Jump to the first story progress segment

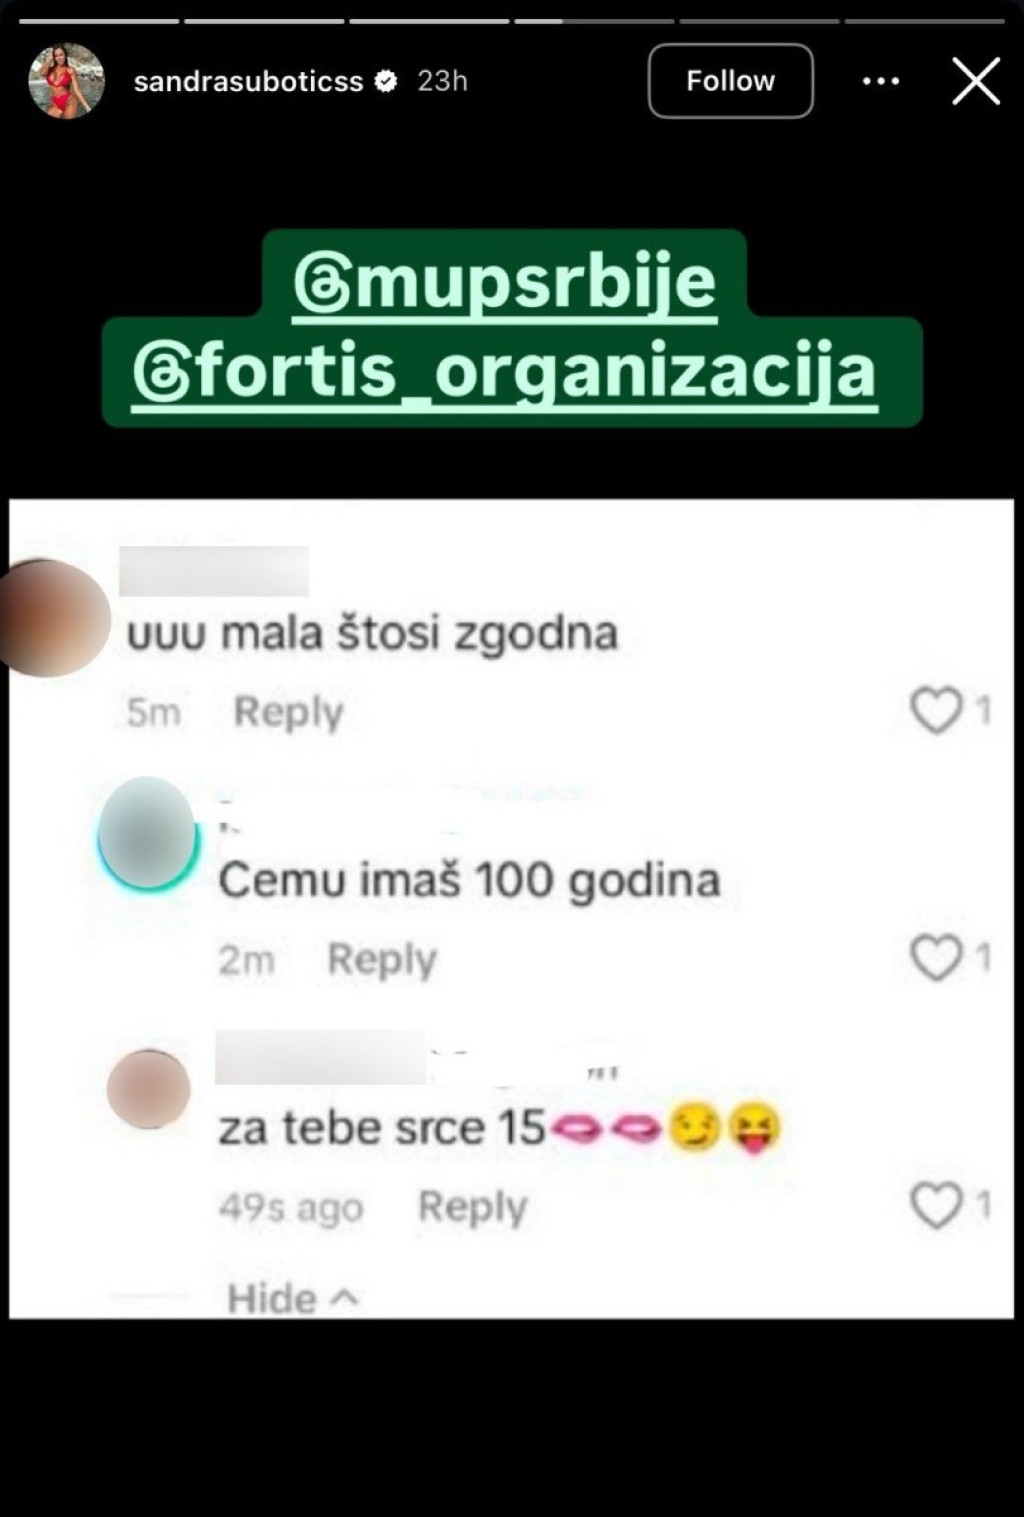click(99, 20)
